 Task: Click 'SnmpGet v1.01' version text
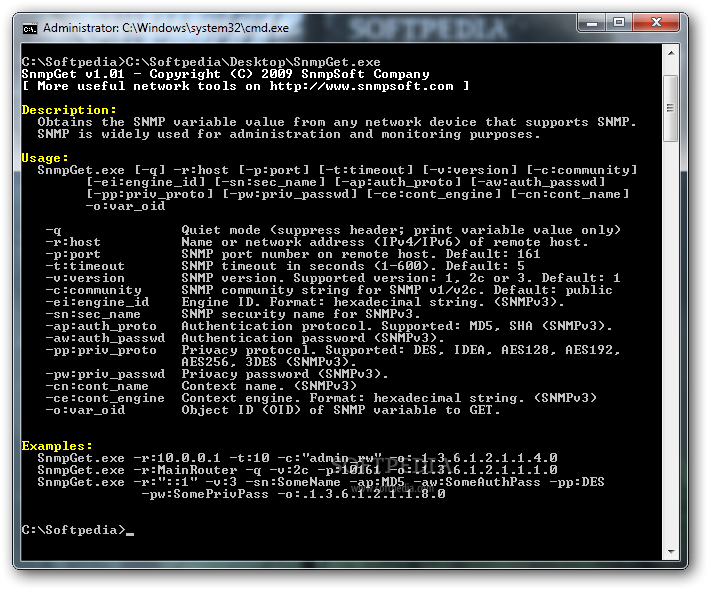click(73, 74)
